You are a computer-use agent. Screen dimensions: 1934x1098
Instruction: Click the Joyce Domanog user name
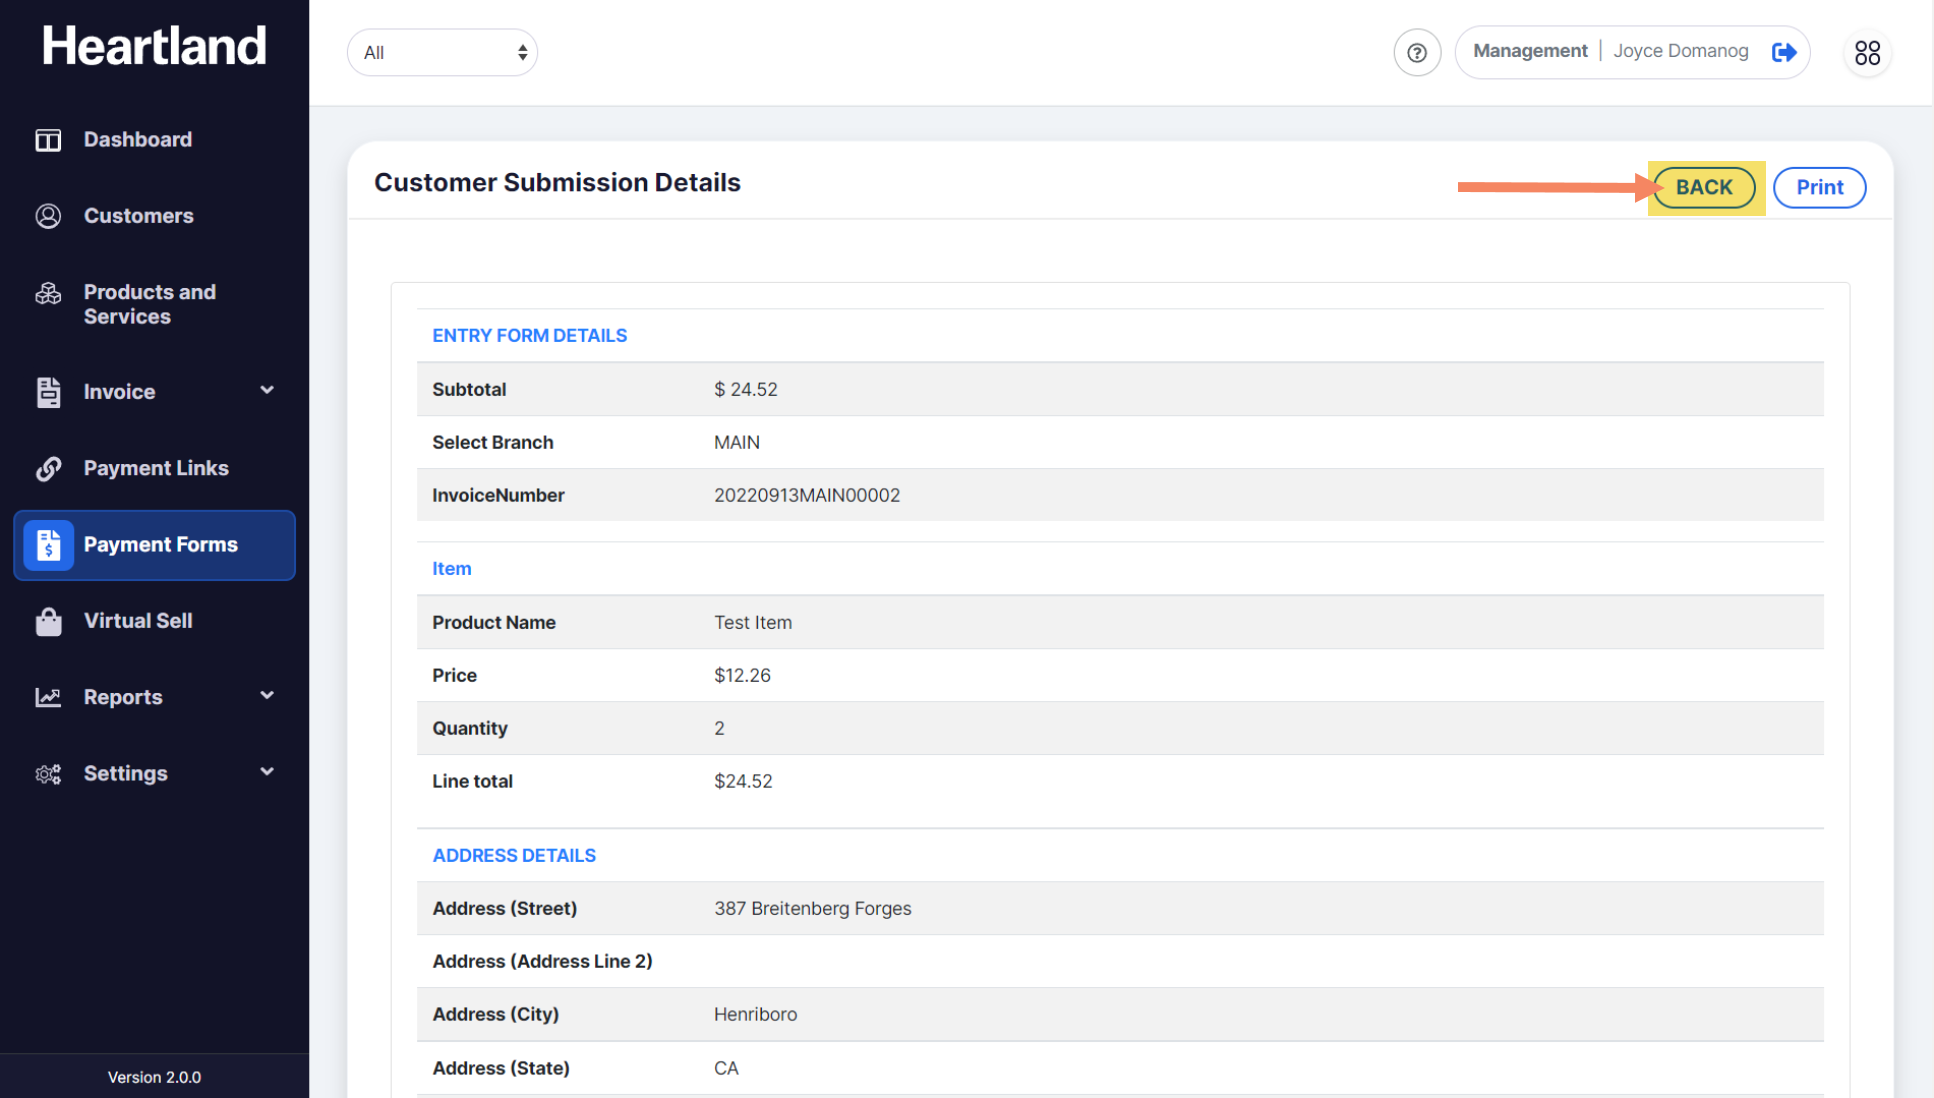click(1681, 51)
